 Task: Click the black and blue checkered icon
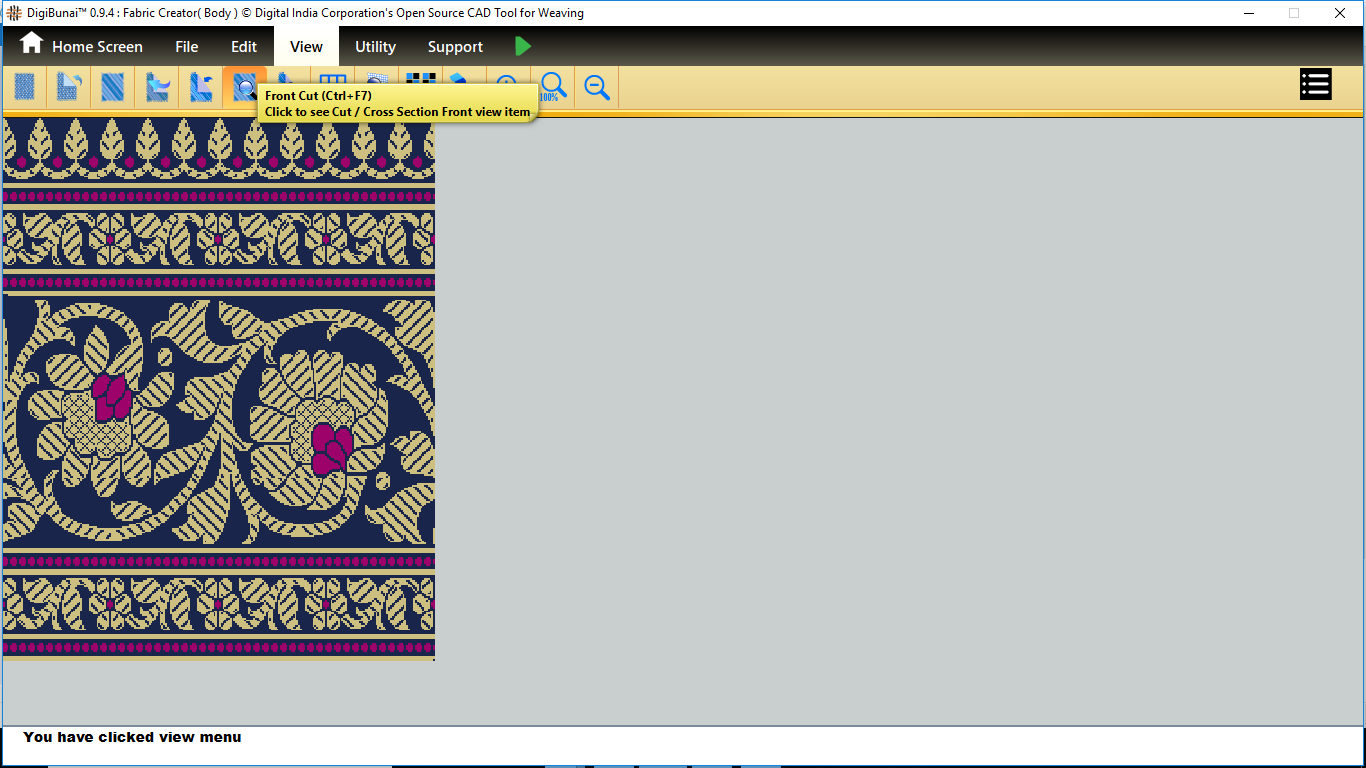click(x=421, y=79)
